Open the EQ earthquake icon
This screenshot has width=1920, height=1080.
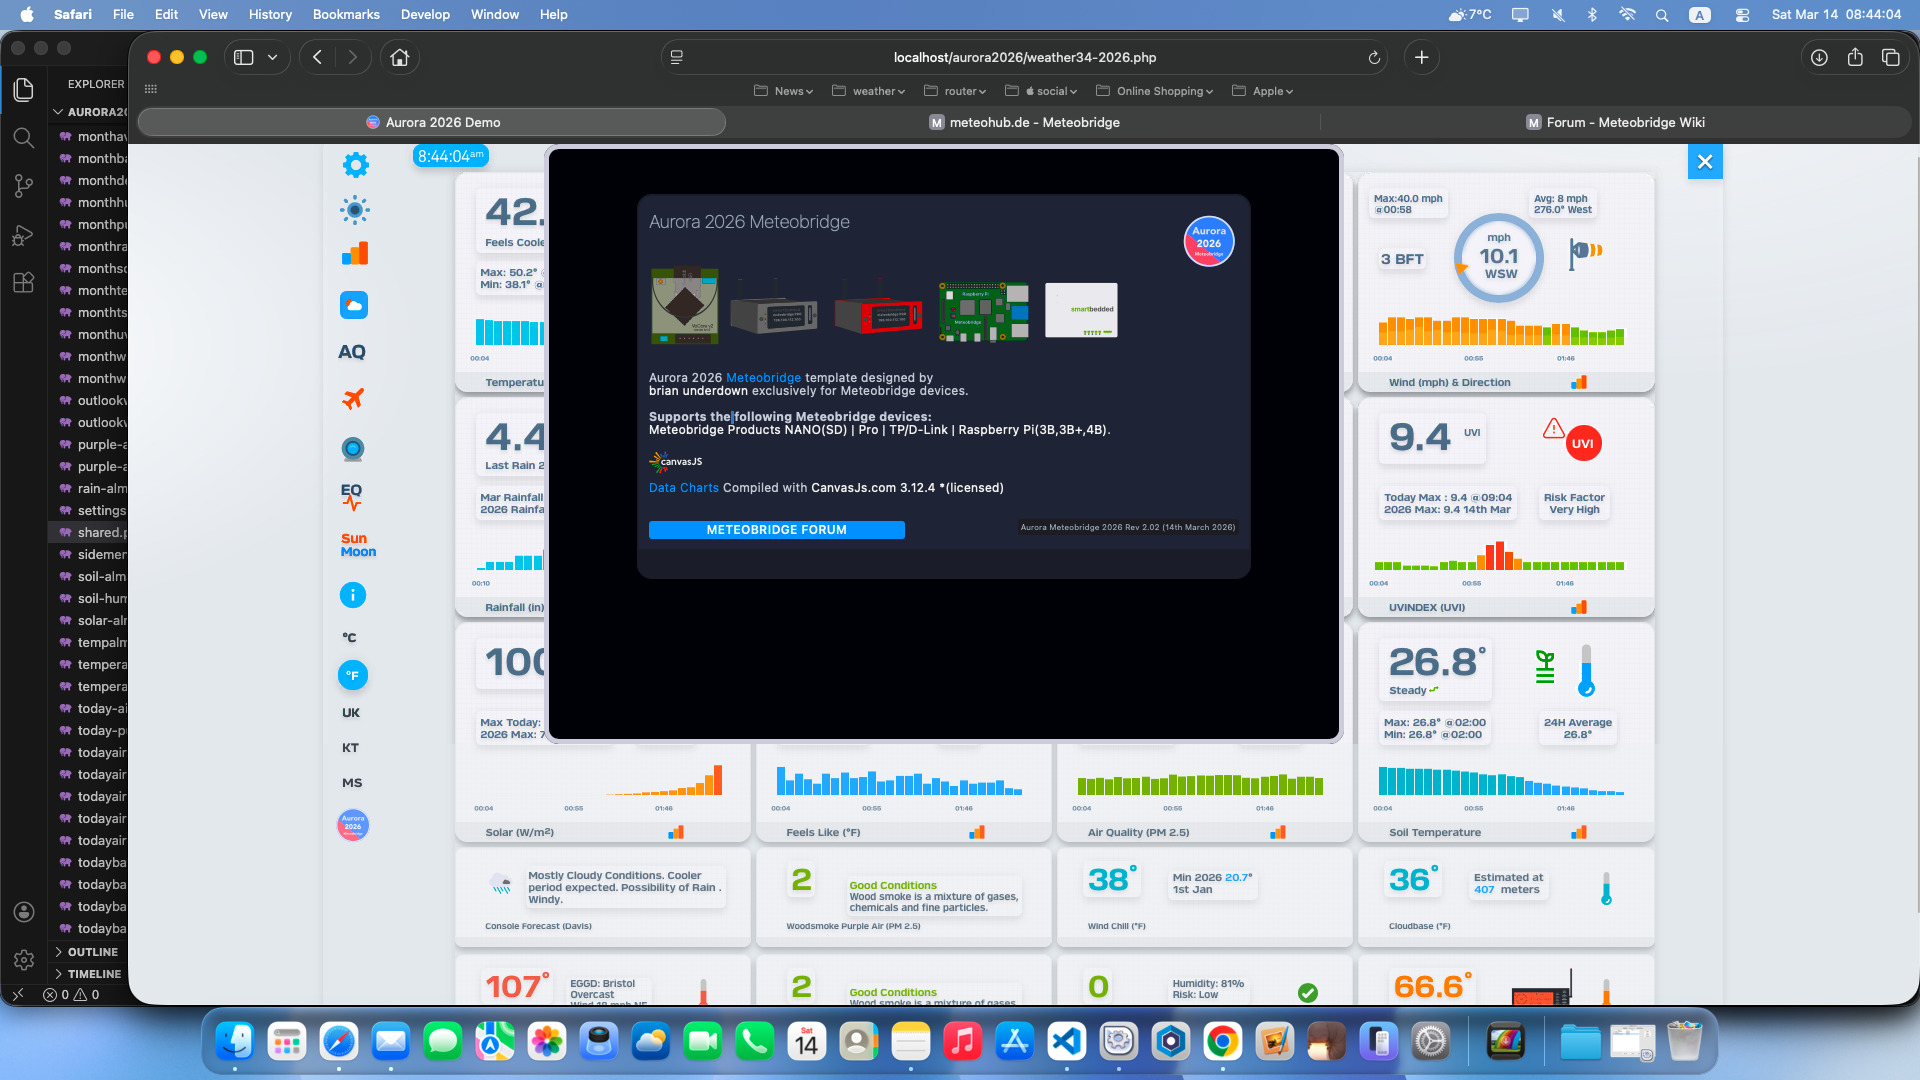[352, 496]
